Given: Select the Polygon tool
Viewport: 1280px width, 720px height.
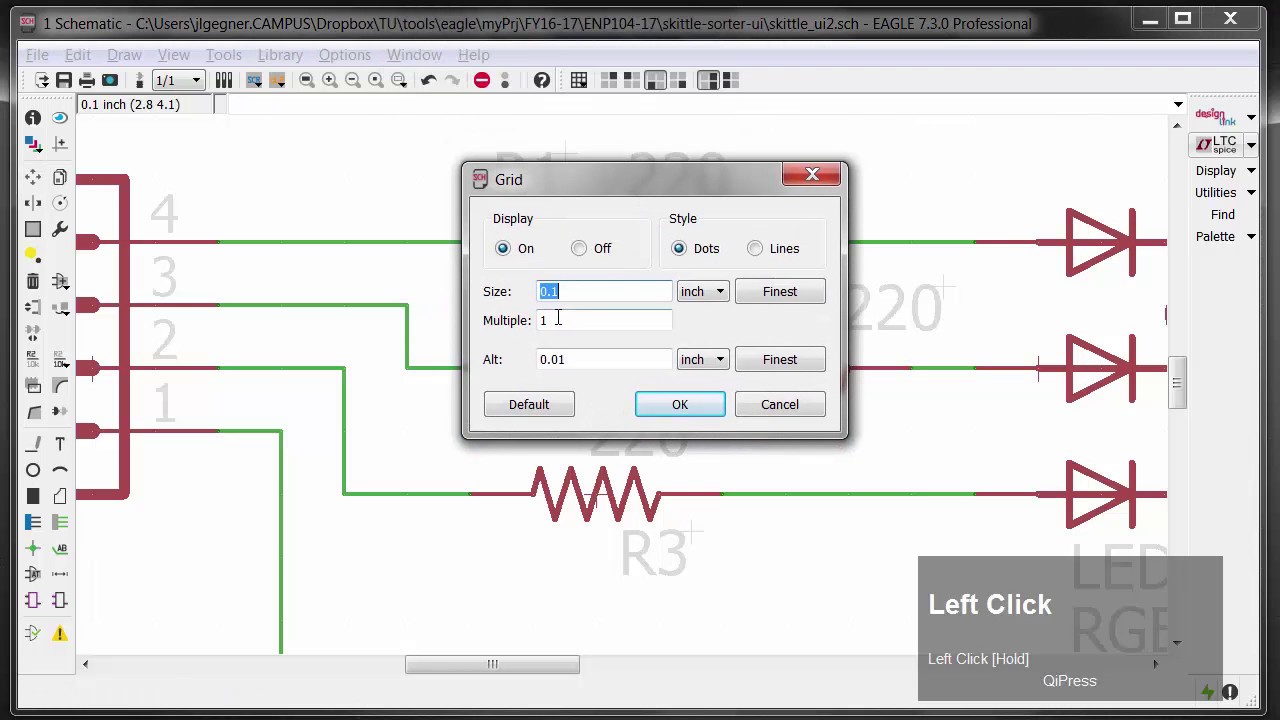Looking at the screenshot, I should click(60, 496).
